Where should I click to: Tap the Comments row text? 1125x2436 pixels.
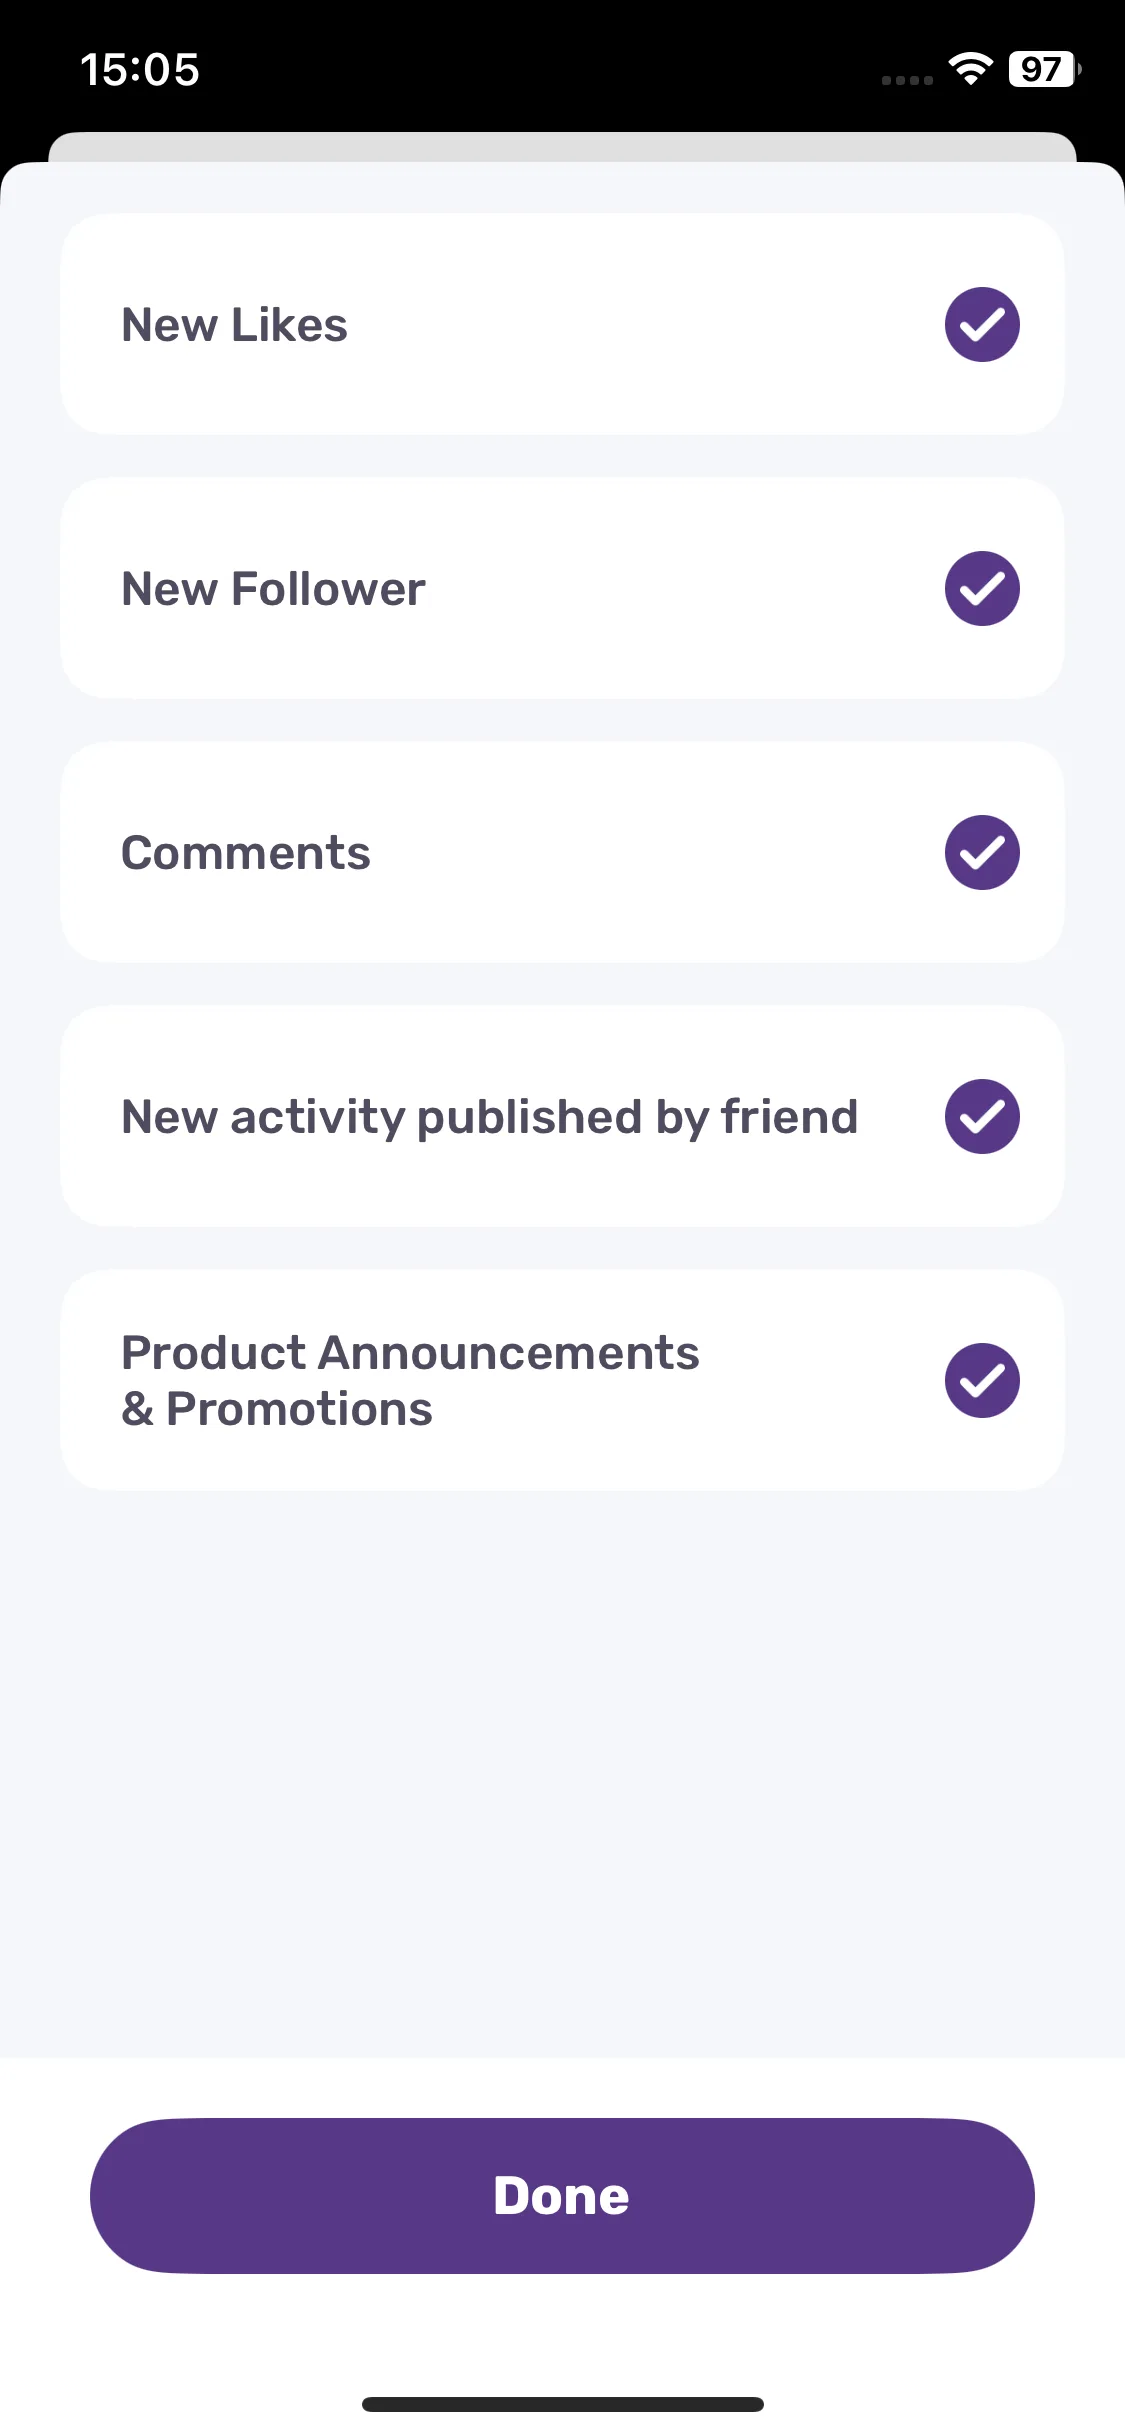pyautogui.click(x=245, y=853)
